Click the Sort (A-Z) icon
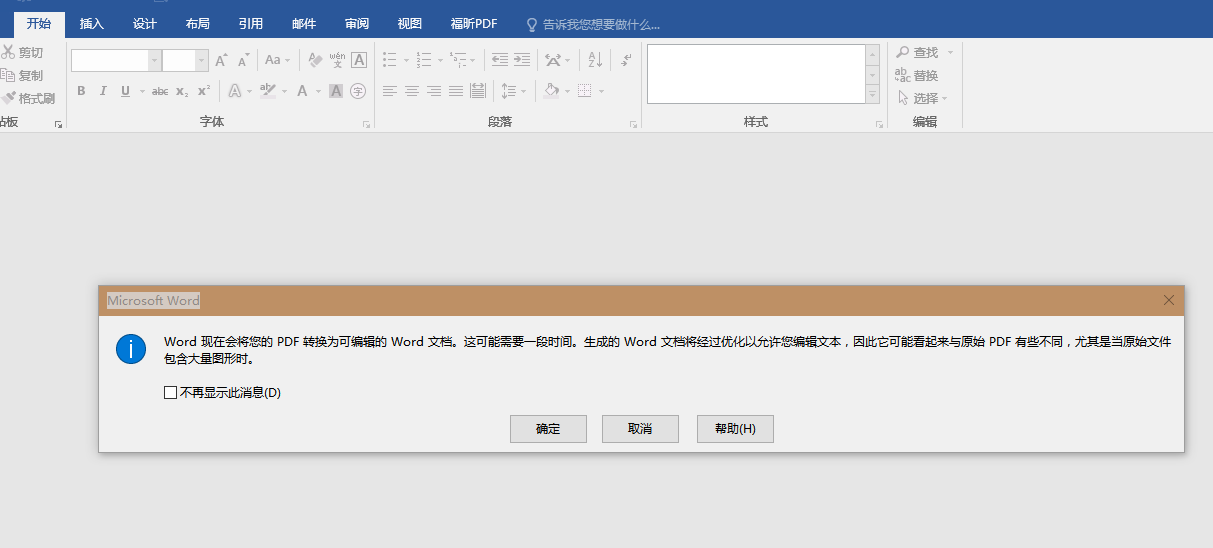This screenshot has width=1213, height=548. [595, 61]
